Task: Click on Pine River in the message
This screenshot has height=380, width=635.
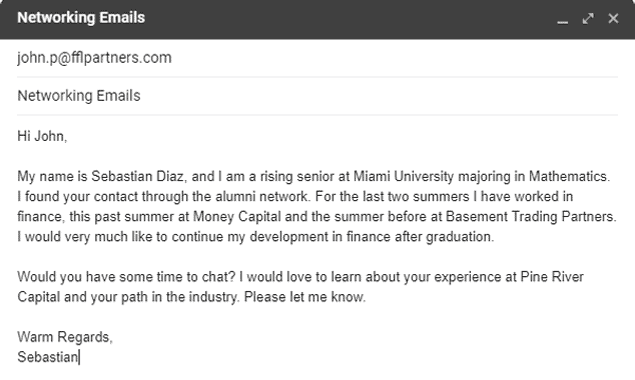Action: coord(552,277)
